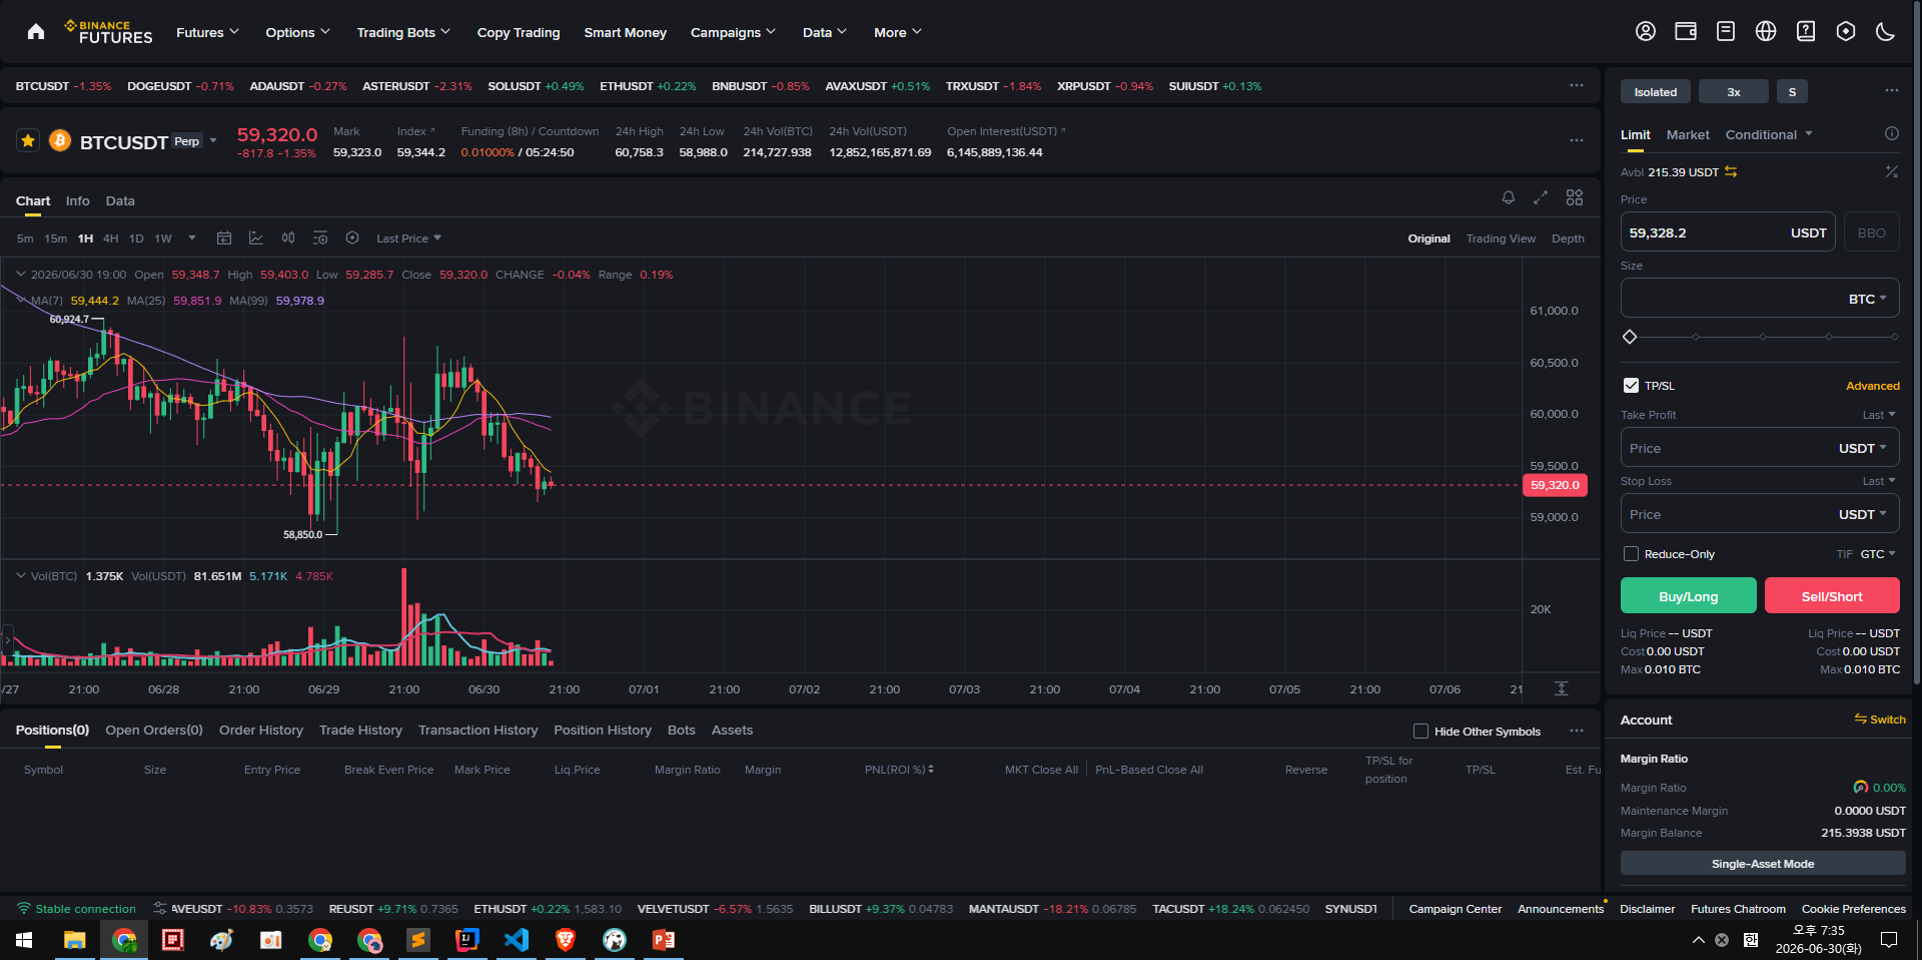Go to Binance home via house icon
Screen dimensions: 1922x960
(x=36, y=32)
